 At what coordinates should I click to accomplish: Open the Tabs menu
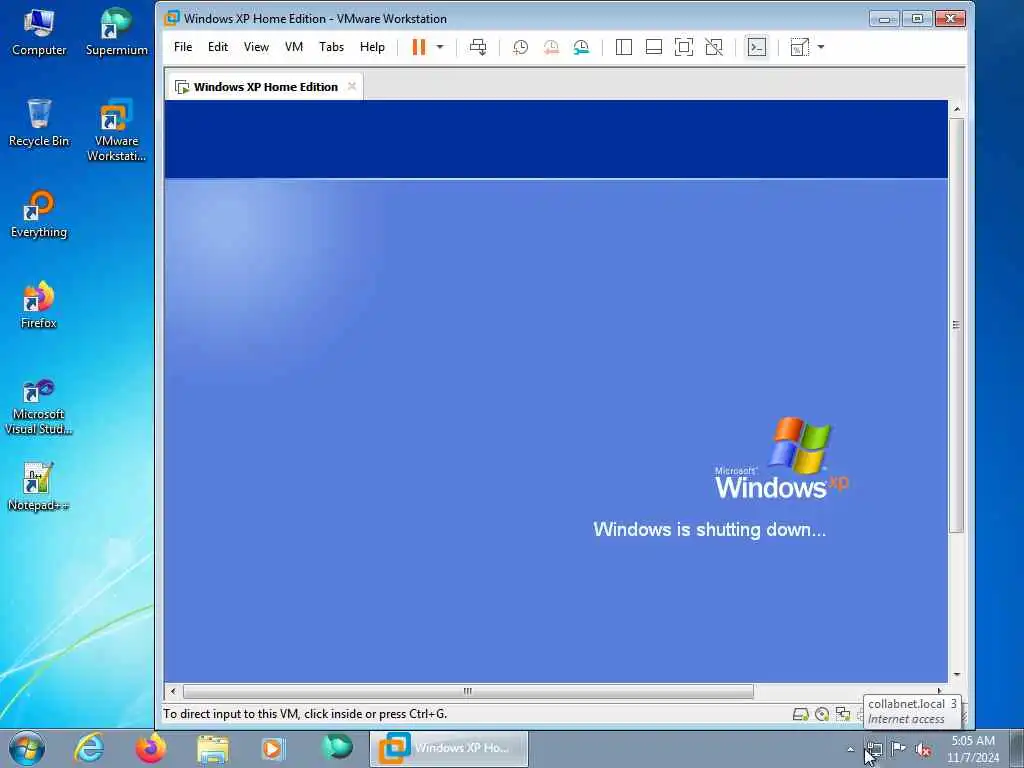click(331, 47)
